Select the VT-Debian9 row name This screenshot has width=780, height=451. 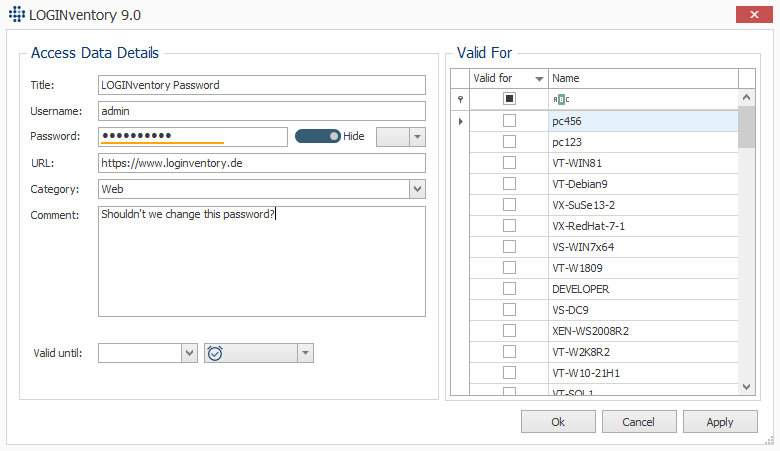click(x=580, y=184)
